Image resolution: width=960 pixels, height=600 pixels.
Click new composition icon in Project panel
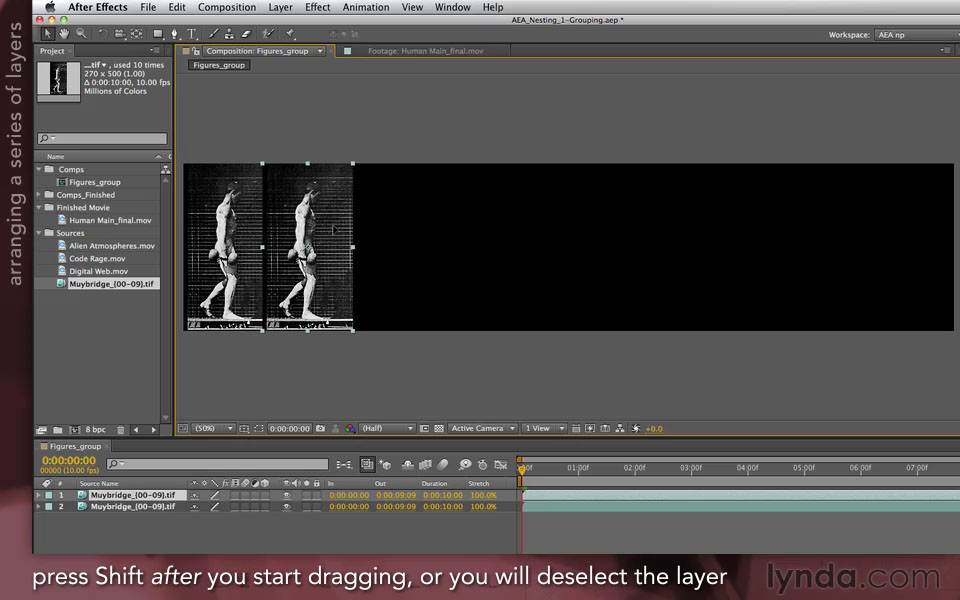tap(75, 430)
